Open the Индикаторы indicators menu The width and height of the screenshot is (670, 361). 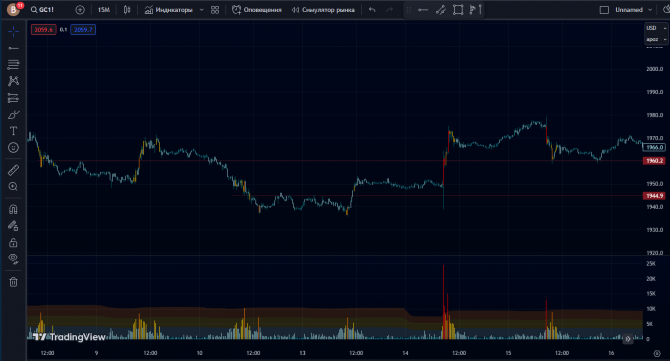tap(169, 10)
